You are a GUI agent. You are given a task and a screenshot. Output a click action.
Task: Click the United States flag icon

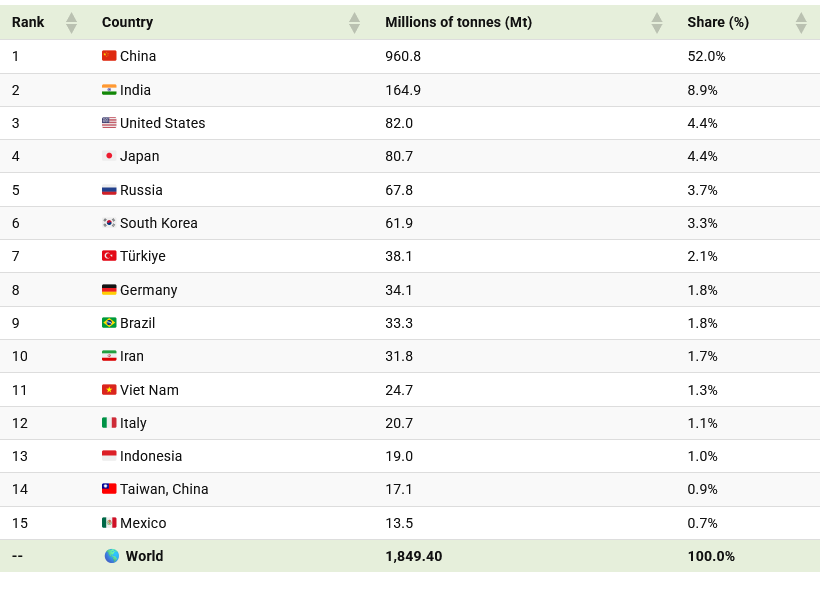click(x=109, y=123)
